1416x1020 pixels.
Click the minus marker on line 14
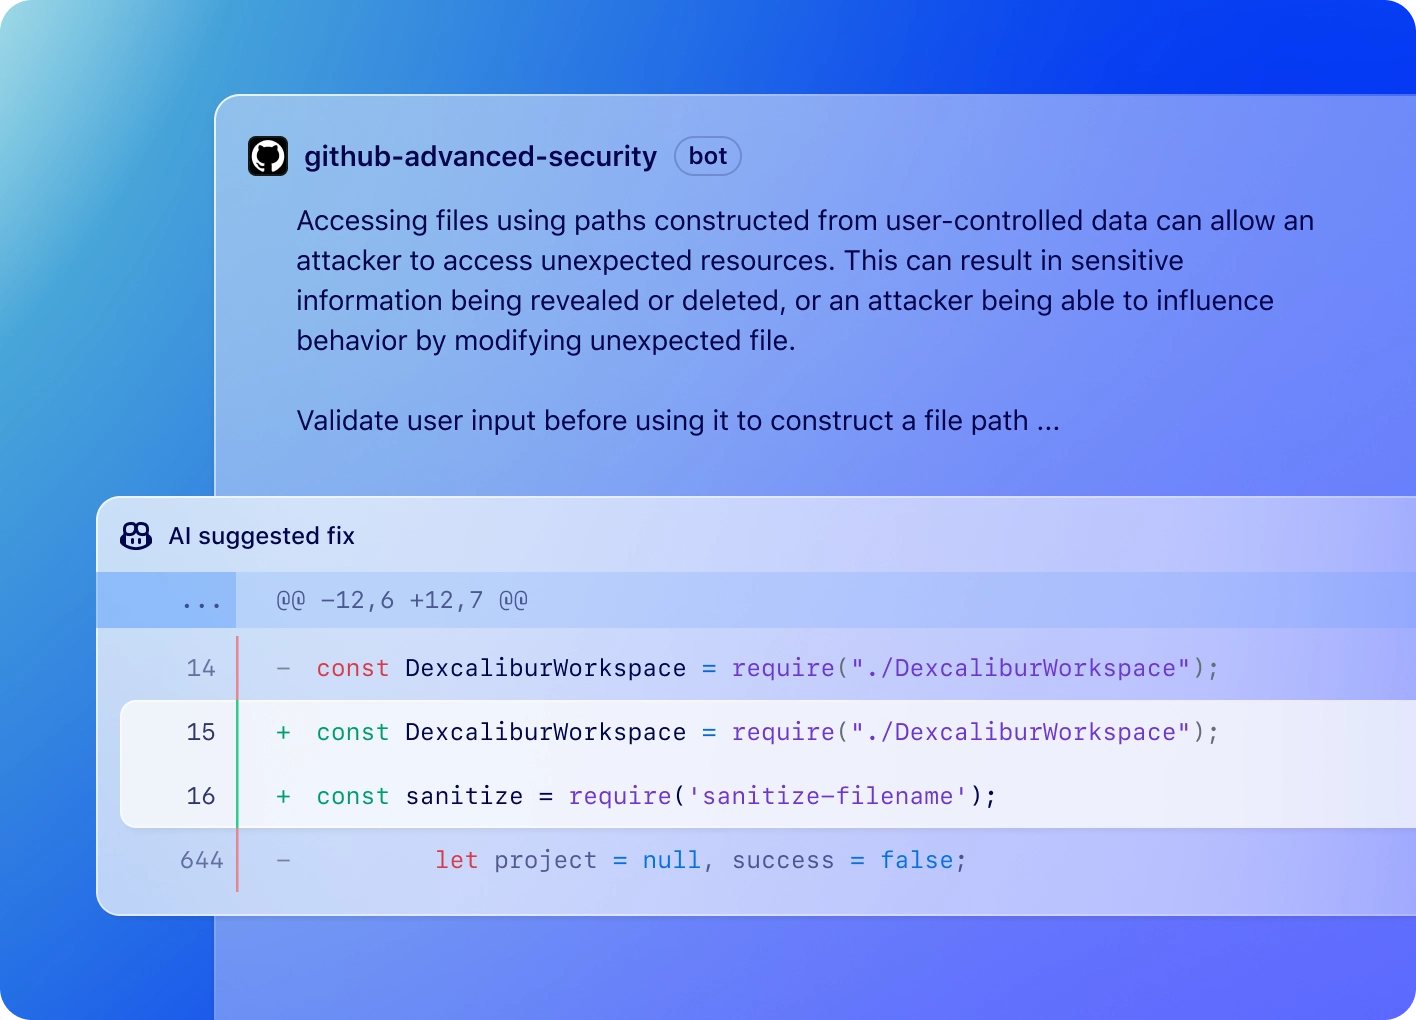(x=284, y=668)
